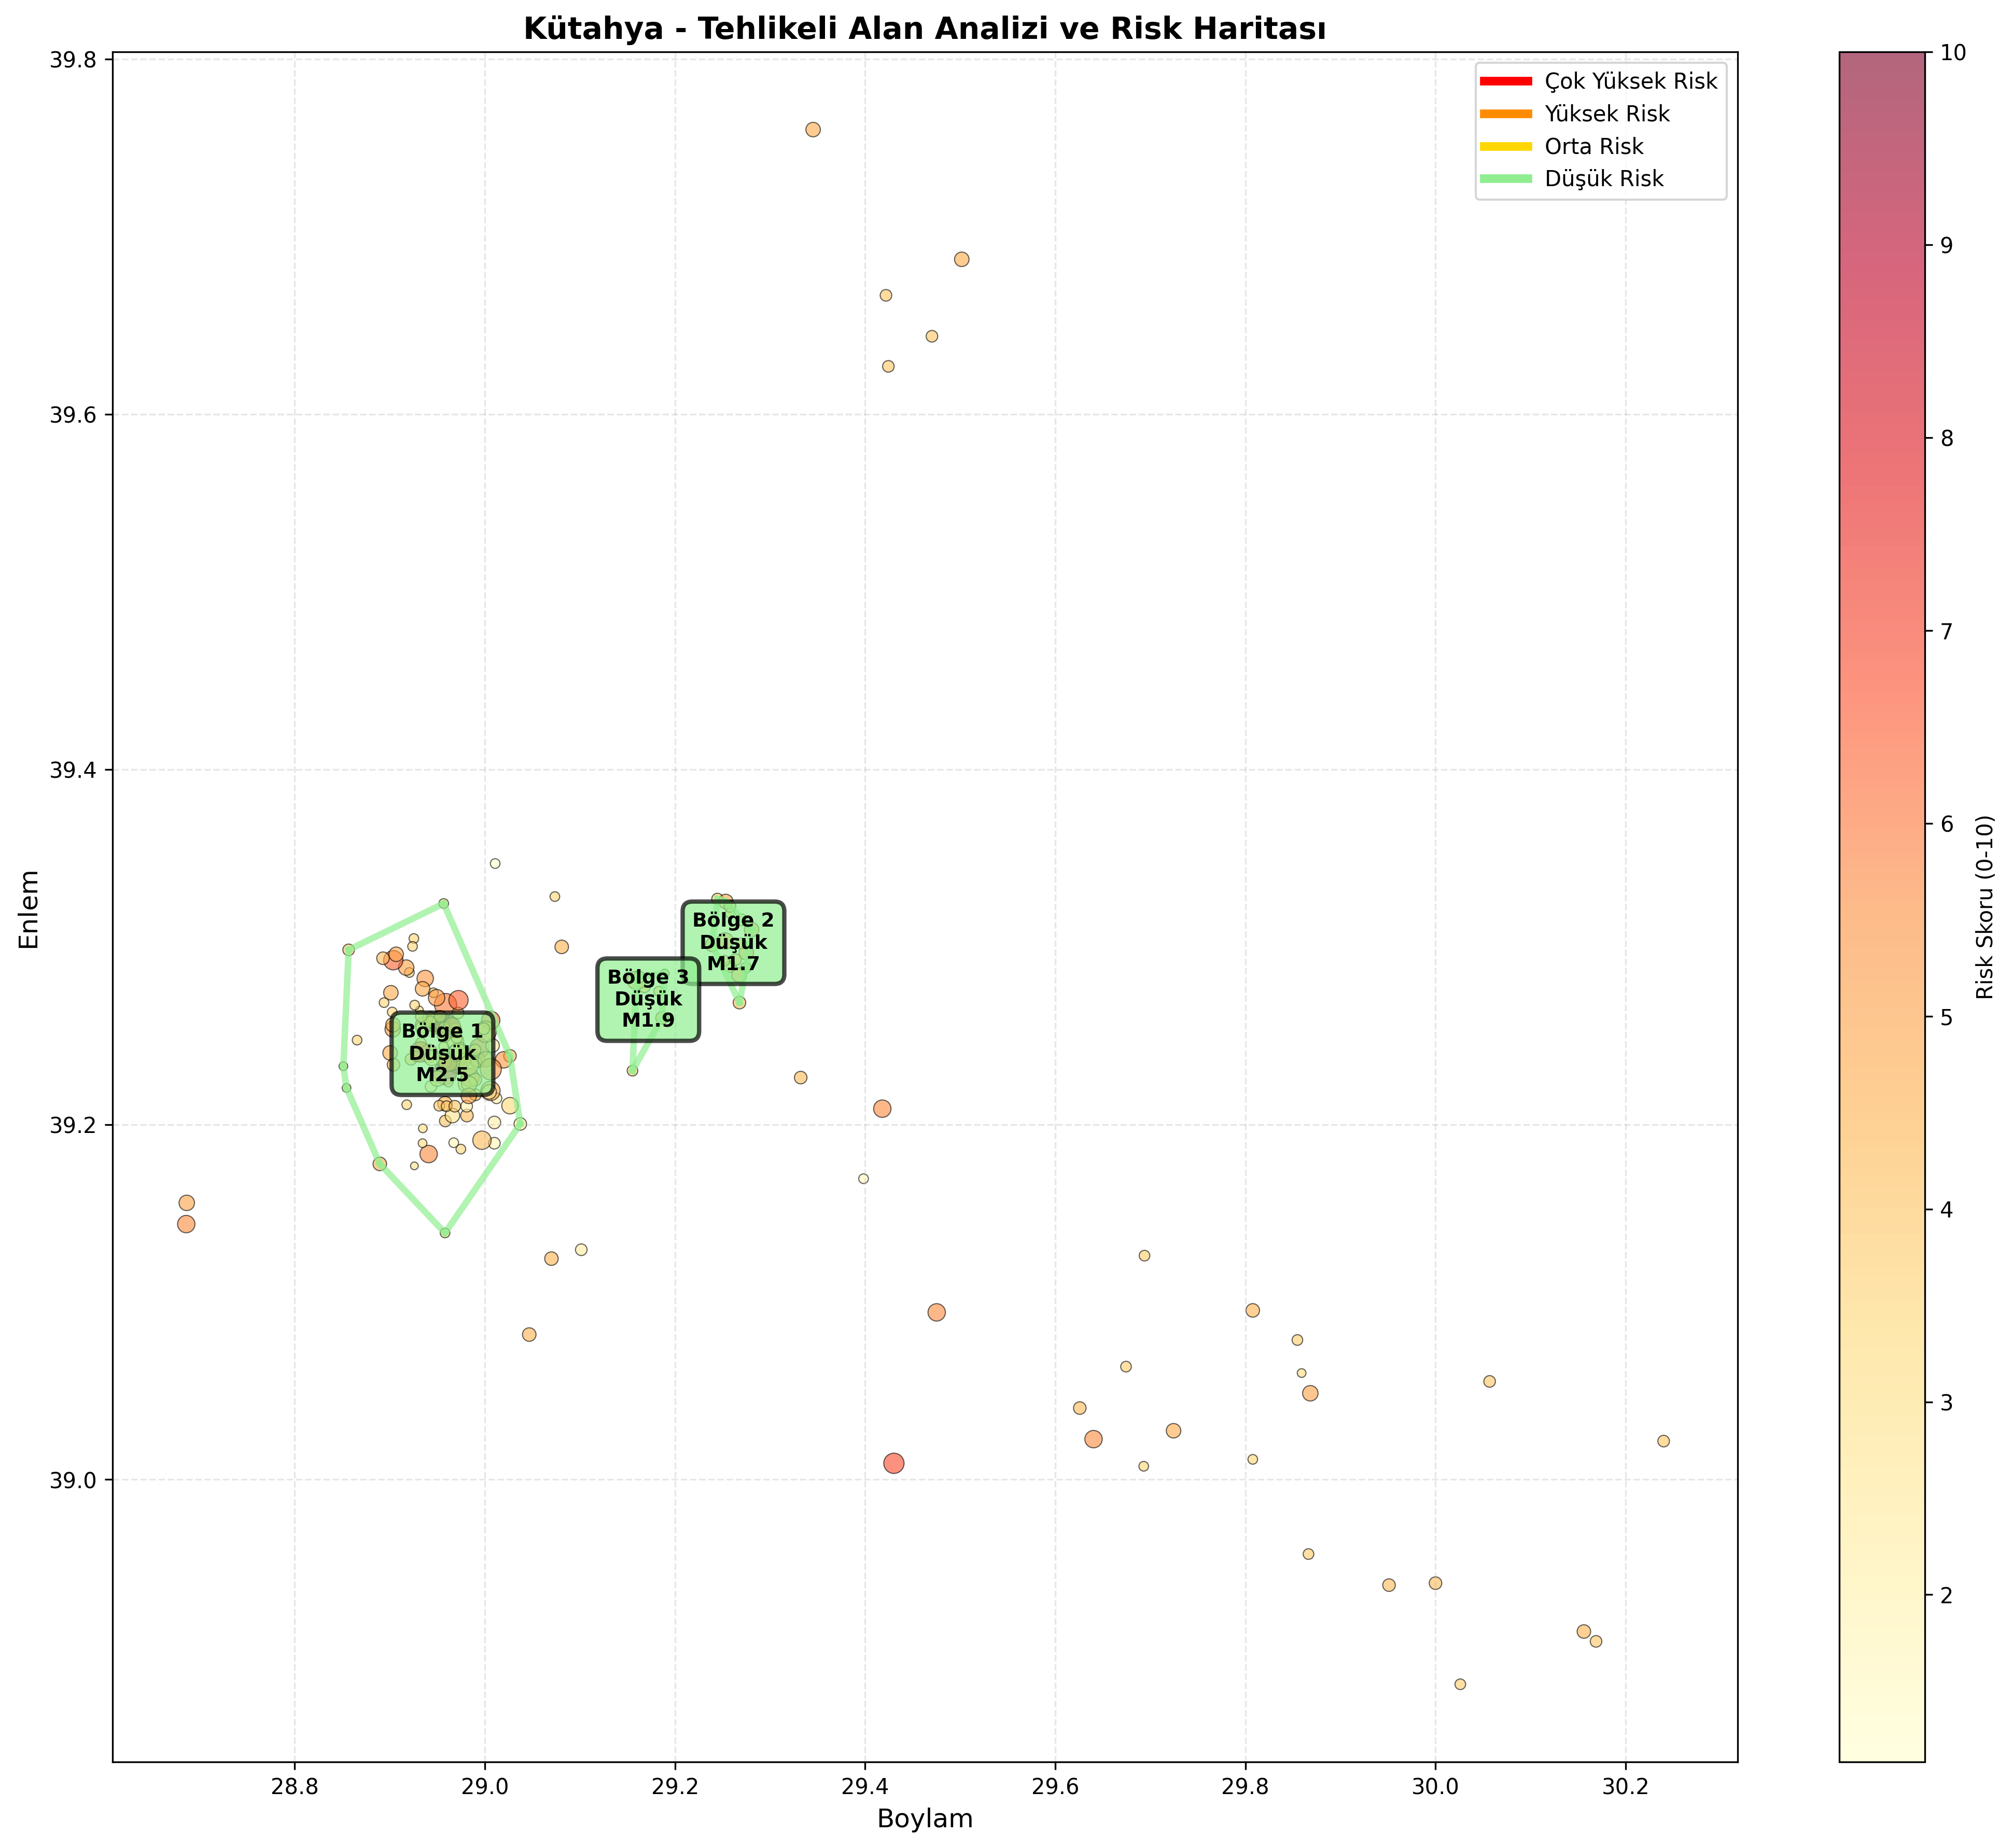Click the colorbar tick label 2
Screen dimensions: 2013x1848
click(1945, 1595)
